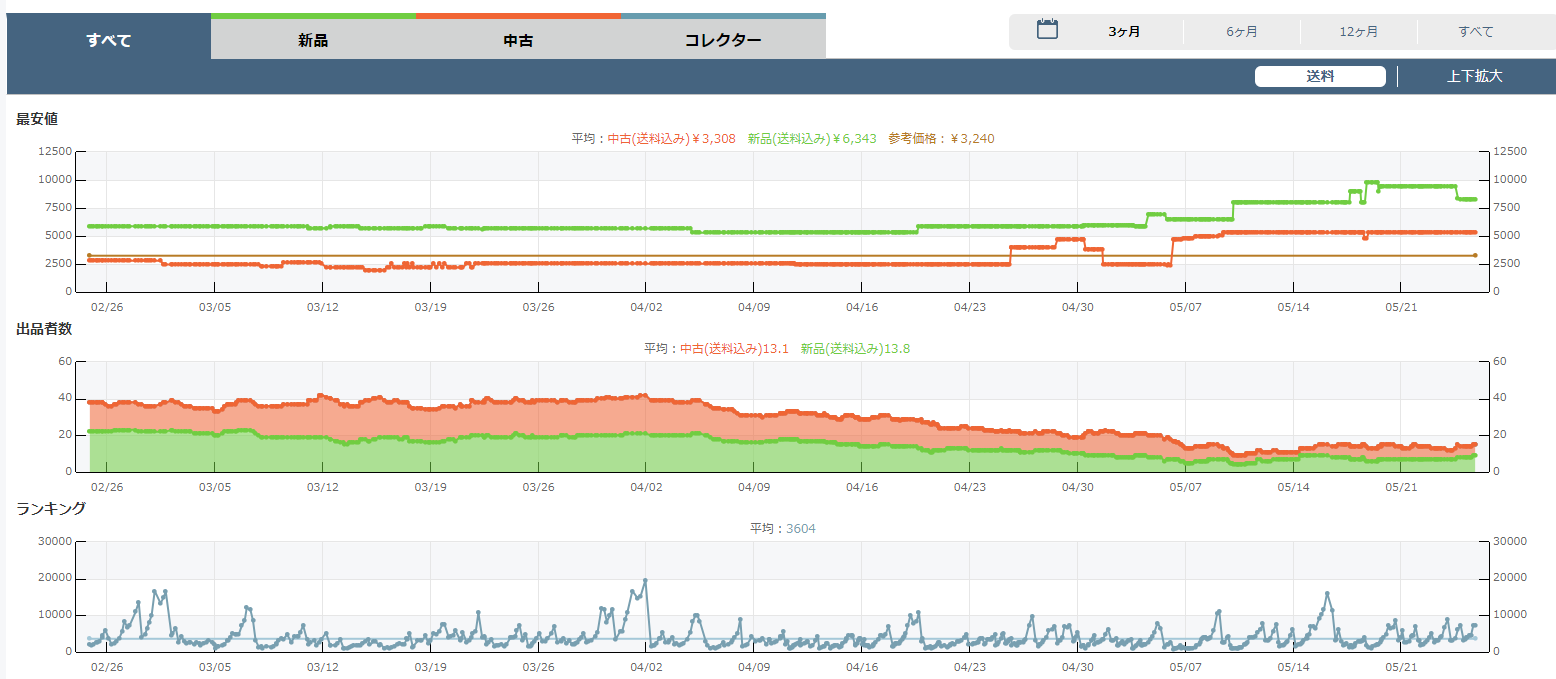Open the 新品 tab

tap(313, 41)
